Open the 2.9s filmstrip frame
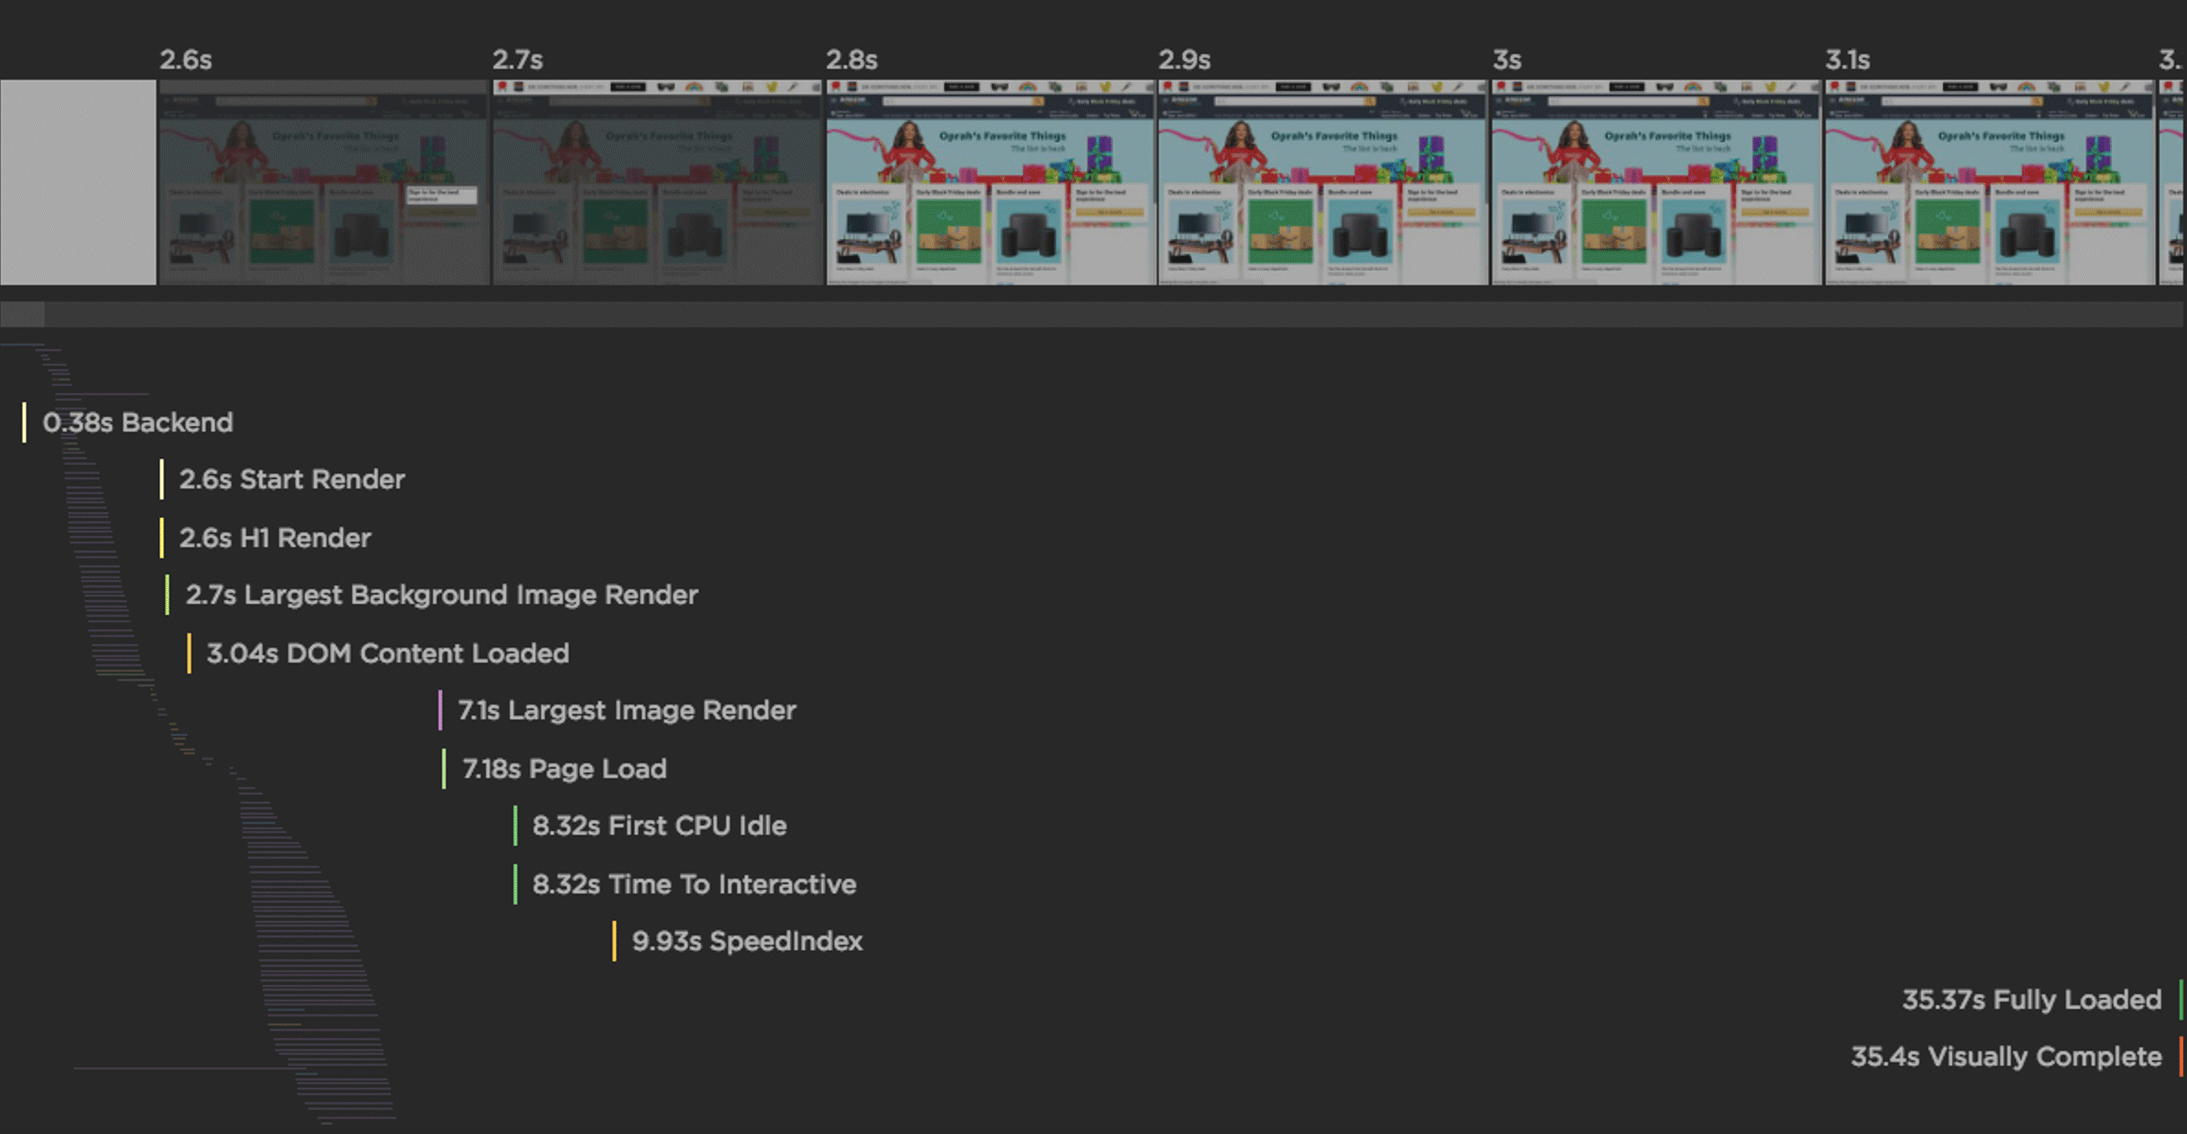Viewport: 2187px width, 1134px height. (1322, 183)
